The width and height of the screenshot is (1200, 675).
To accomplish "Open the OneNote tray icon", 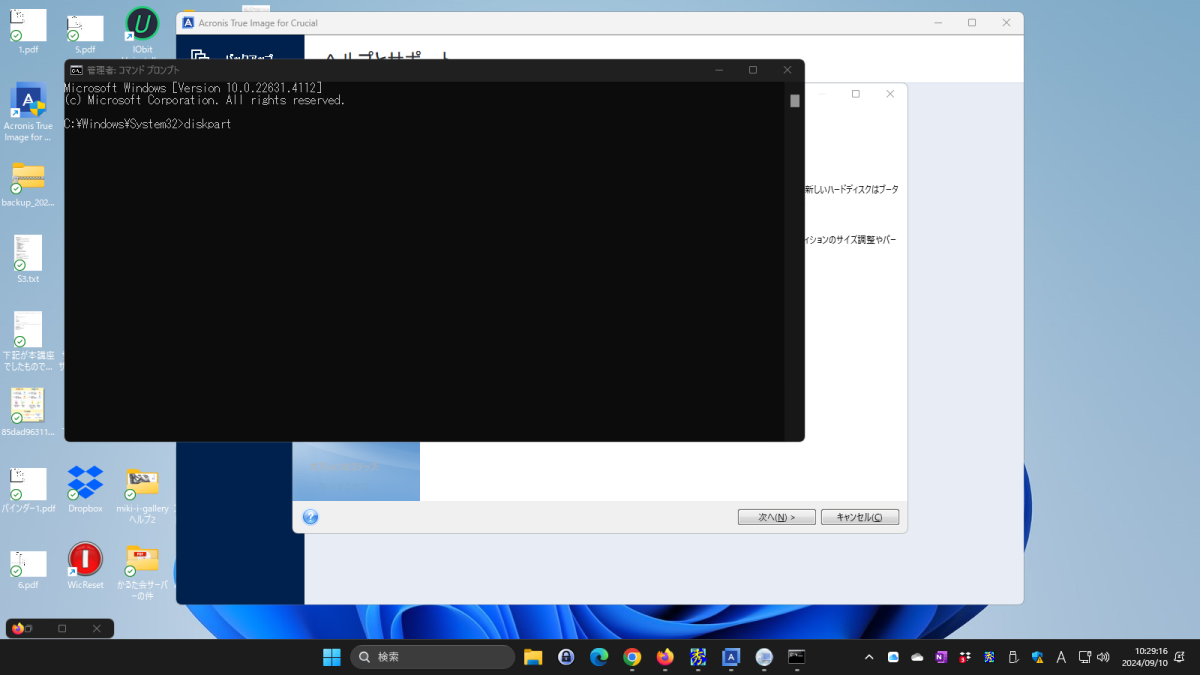I will [941, 657].
